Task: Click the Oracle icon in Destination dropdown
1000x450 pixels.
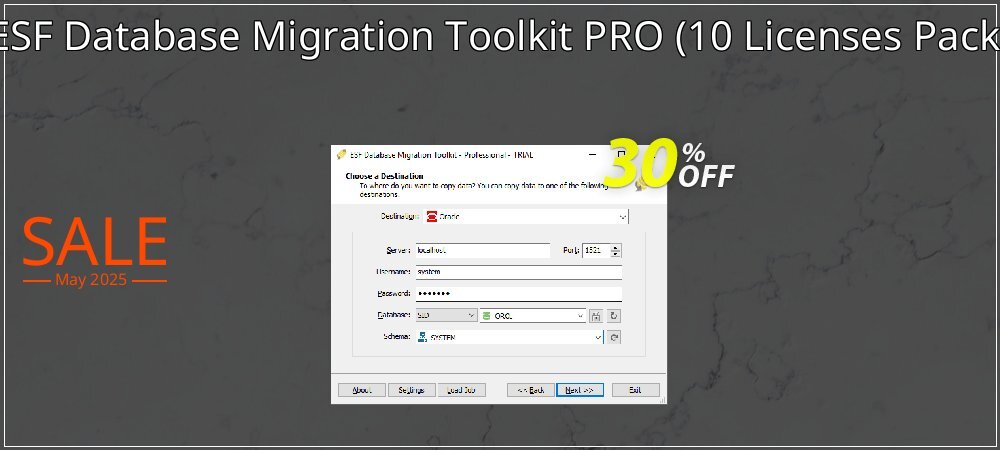Action: (x=432, y=217)
